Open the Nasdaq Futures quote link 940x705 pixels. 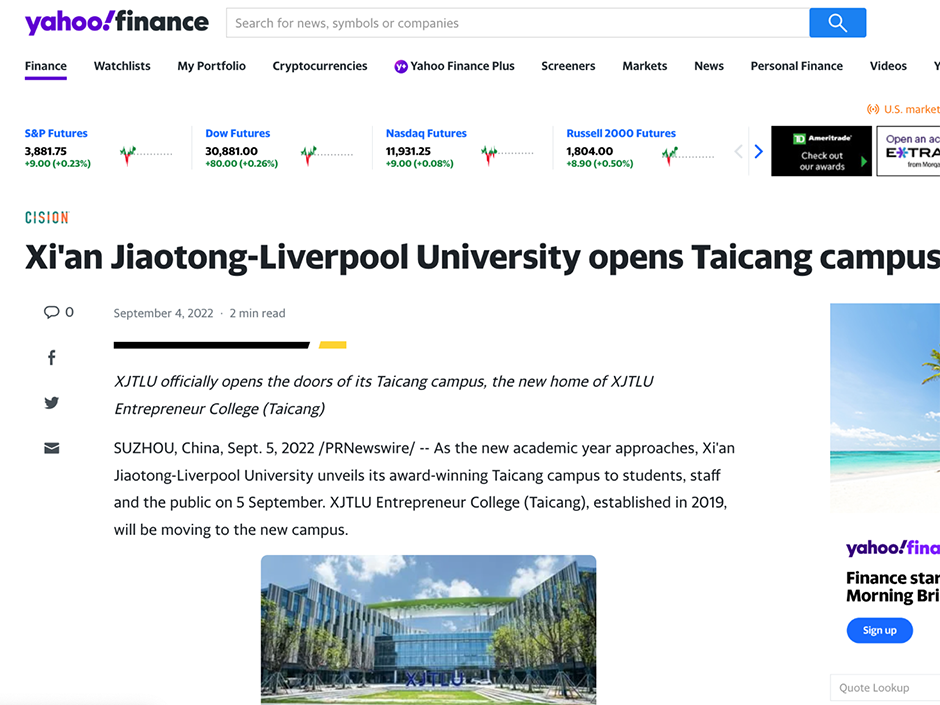coord(426,133)
